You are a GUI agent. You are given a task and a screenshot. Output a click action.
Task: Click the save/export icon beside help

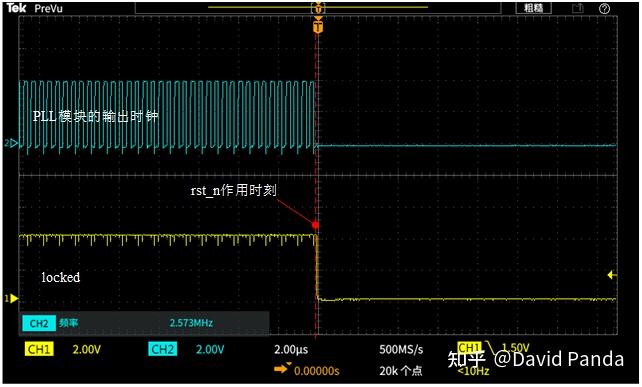pos(577,8)
